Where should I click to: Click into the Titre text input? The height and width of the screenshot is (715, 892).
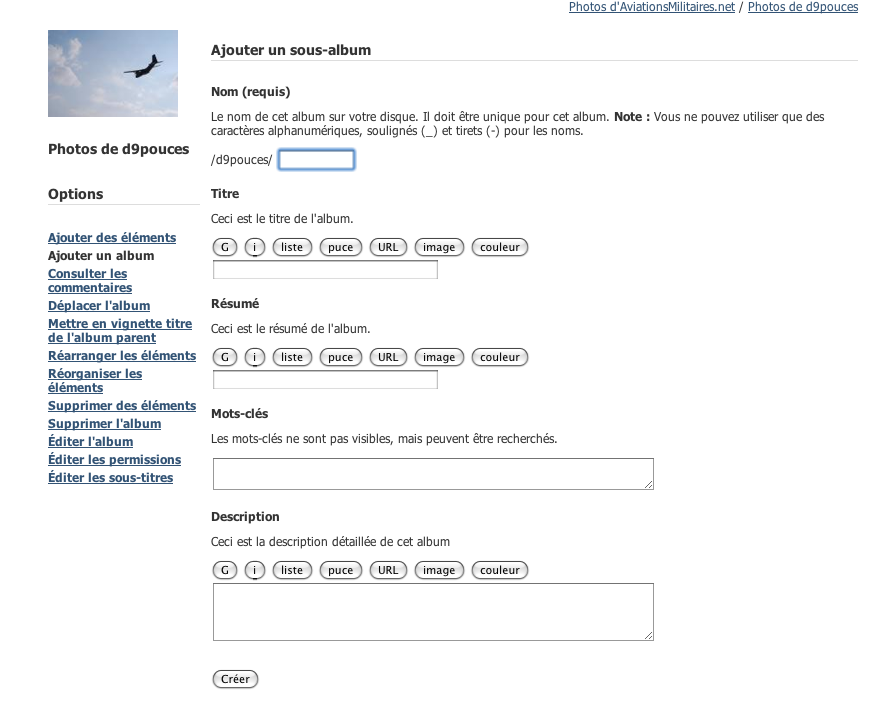325,270
